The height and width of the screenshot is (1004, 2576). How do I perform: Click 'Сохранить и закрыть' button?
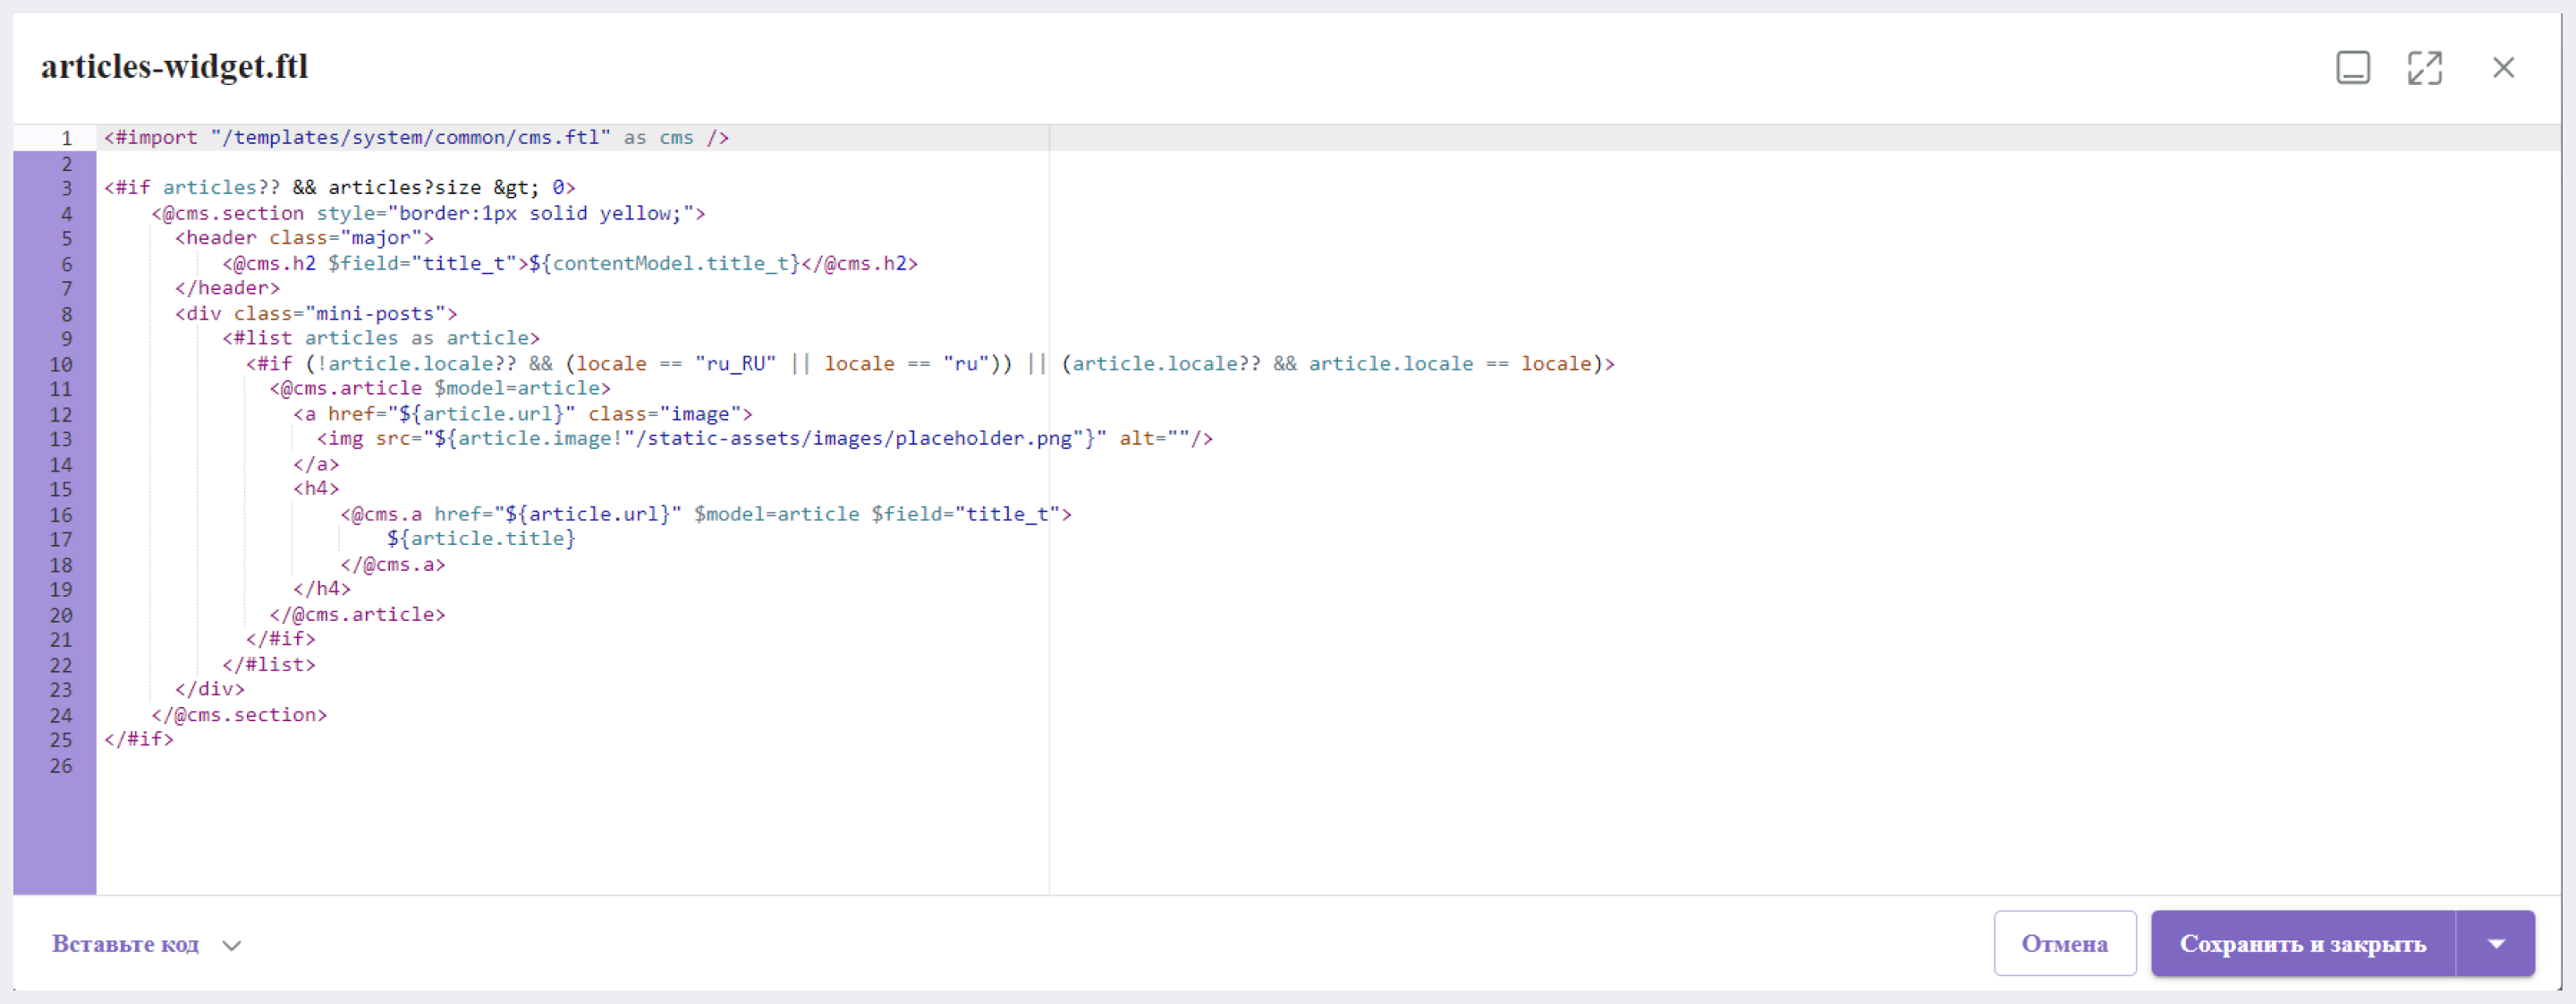tap(2302, 943)
